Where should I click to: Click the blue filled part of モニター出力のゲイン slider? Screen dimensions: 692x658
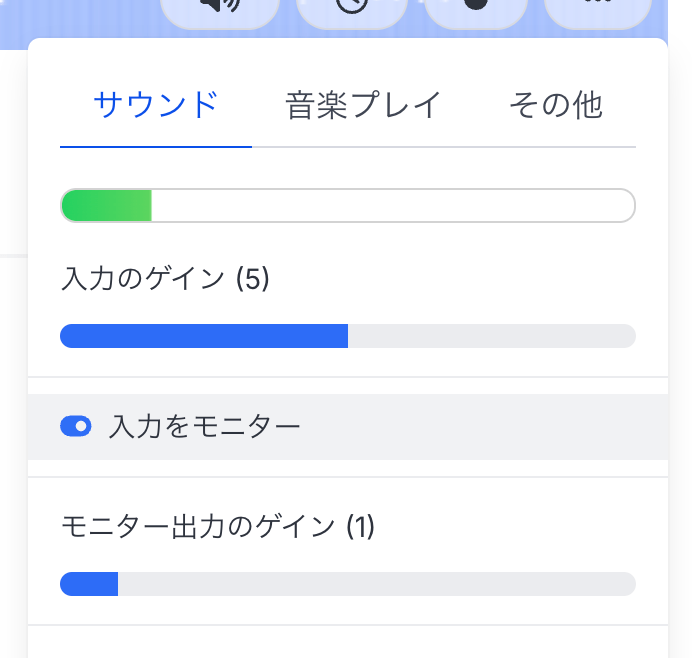[89, 584]
